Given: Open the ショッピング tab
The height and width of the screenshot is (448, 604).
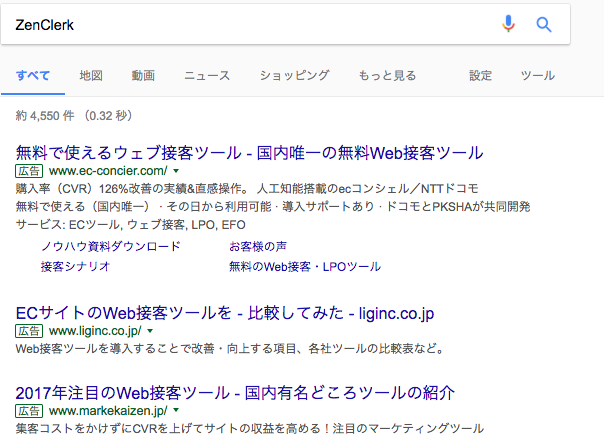Looking at the screenshot, I should (294, 76).
